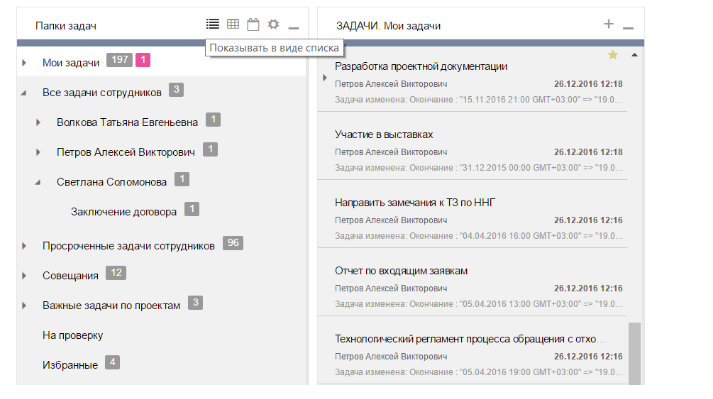Click the 4 badge next to Избранные
The width and height of the screenshot is (713, 399).
112,362
